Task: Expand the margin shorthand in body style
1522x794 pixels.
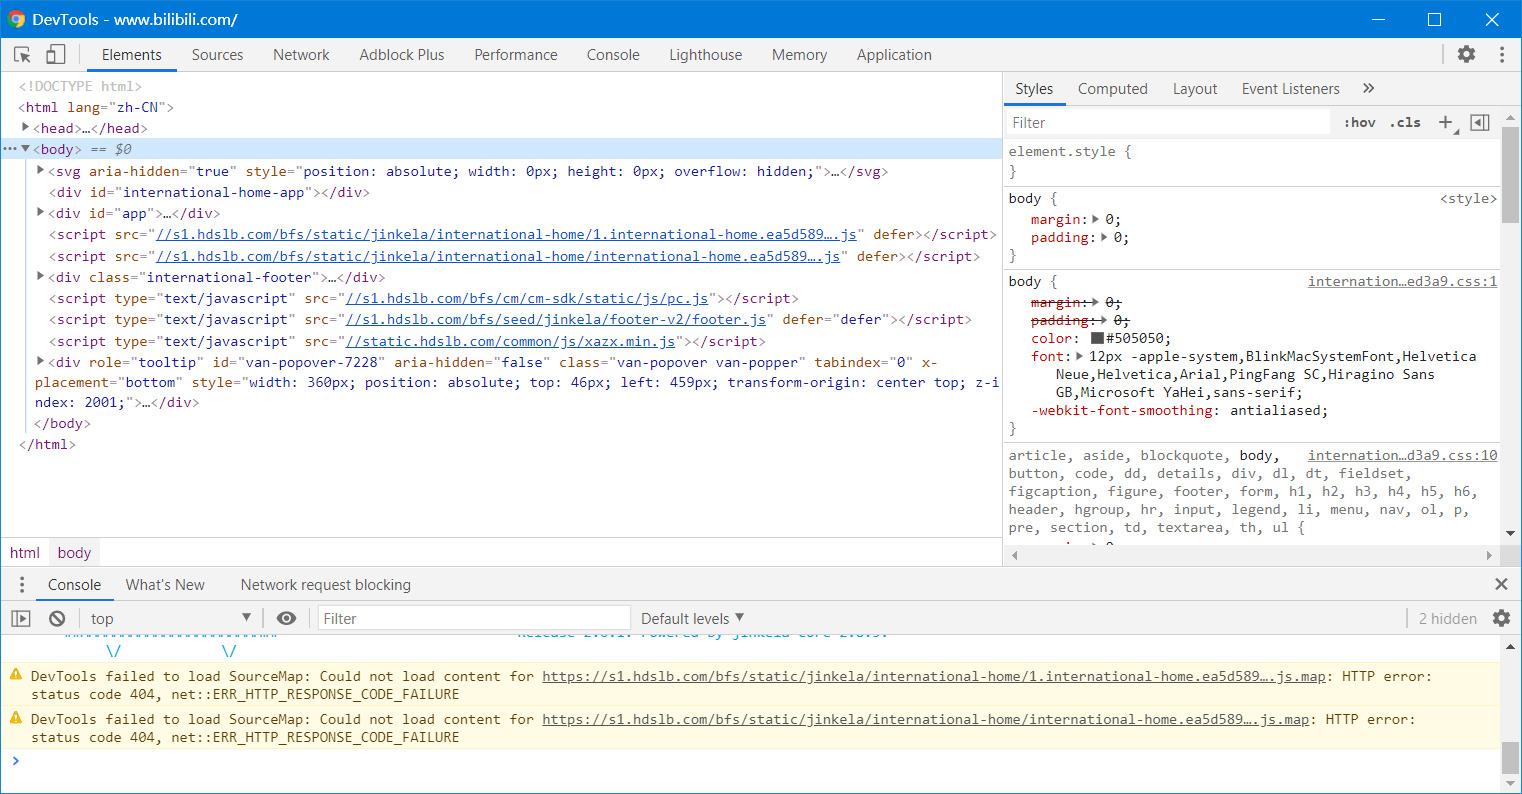Action: tap(1096, 219)
